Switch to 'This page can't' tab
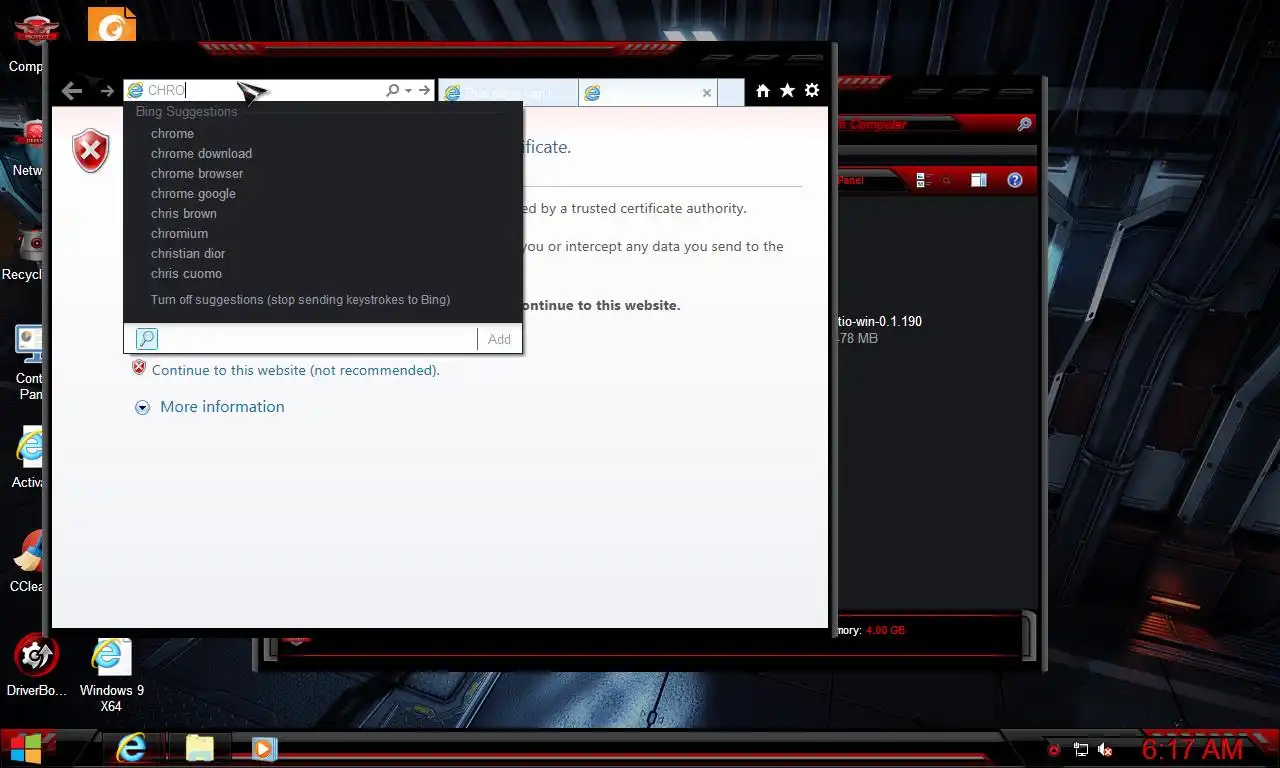 [x=508, y=93]
